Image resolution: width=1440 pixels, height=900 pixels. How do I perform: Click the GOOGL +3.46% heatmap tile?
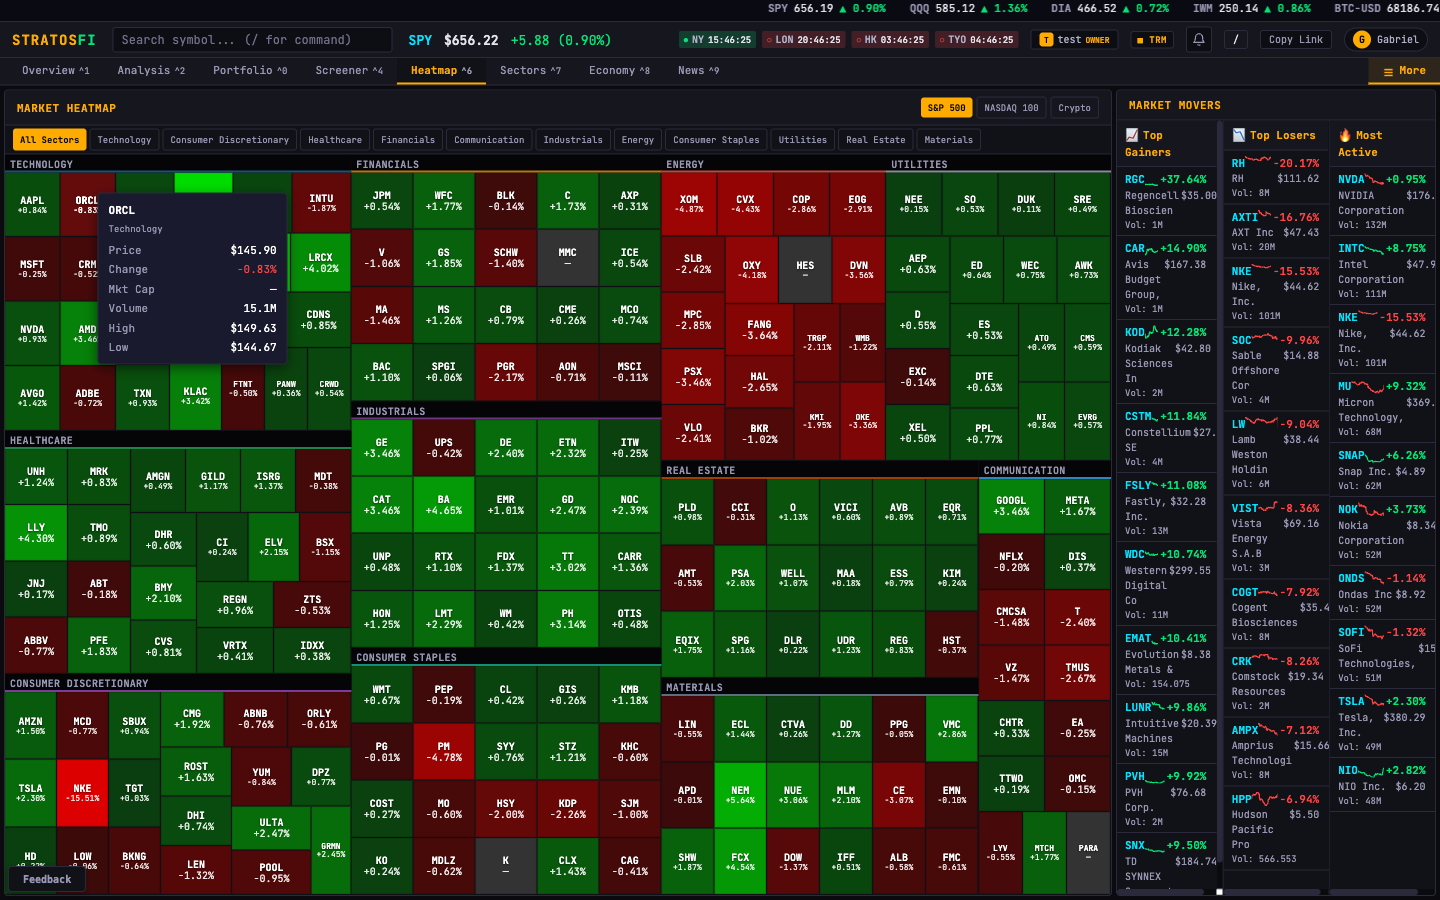(x=1011, y=505)
